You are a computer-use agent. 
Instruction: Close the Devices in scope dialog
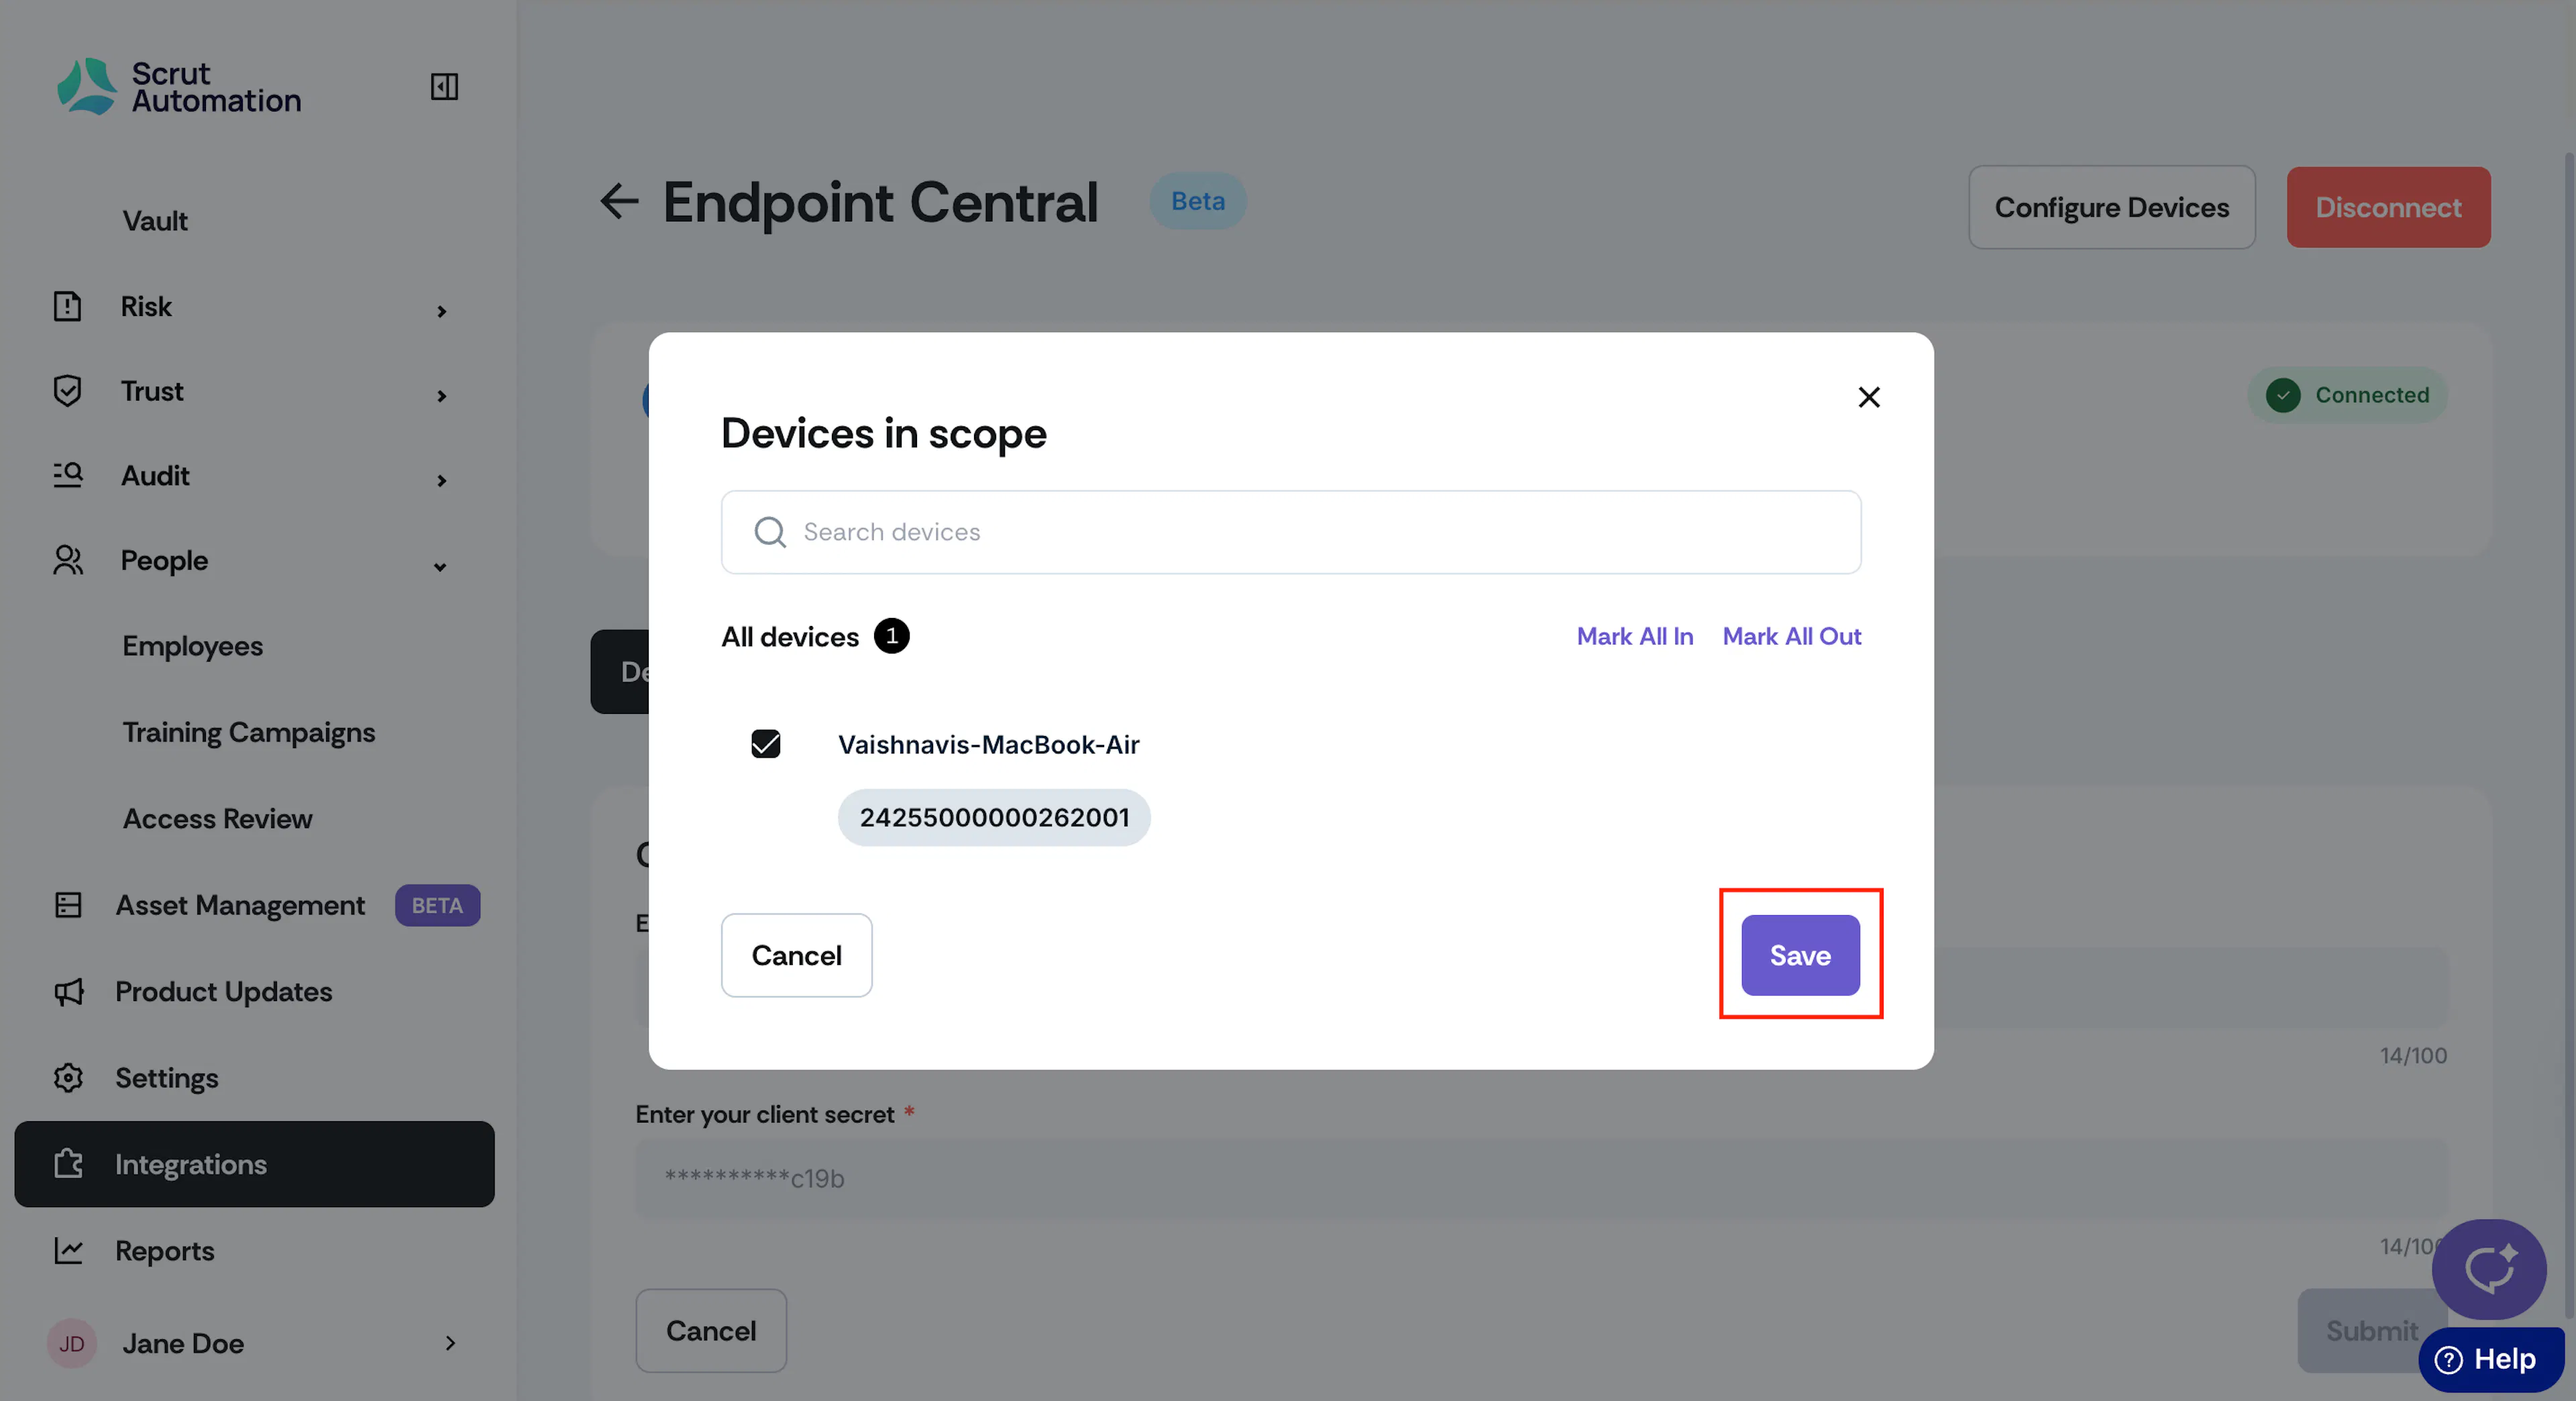coord(1868,397)
